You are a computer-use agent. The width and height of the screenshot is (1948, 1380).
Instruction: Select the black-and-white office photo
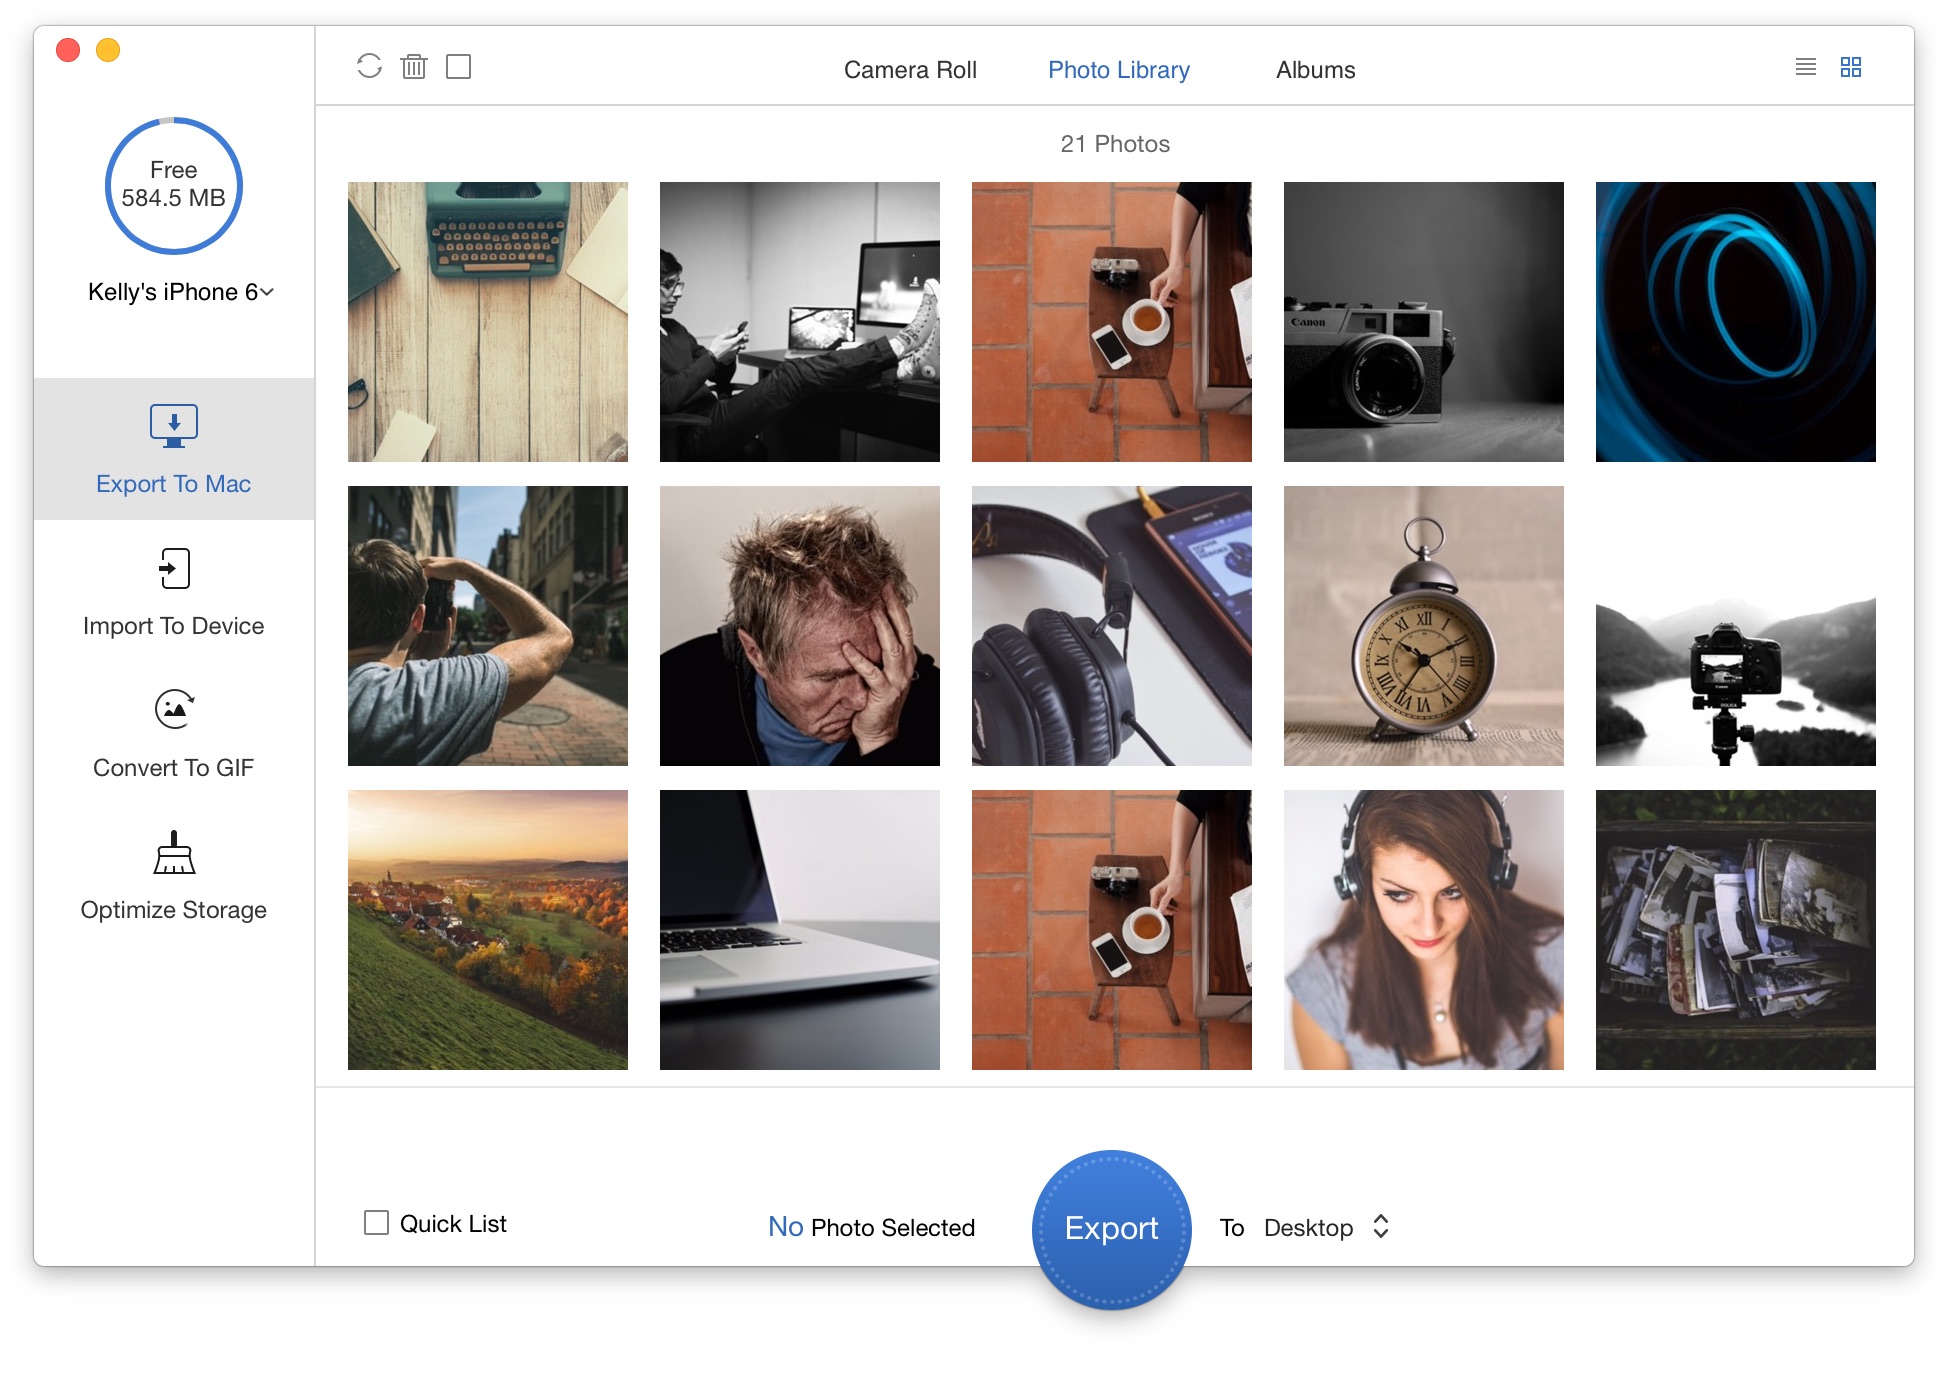point(800,322)
